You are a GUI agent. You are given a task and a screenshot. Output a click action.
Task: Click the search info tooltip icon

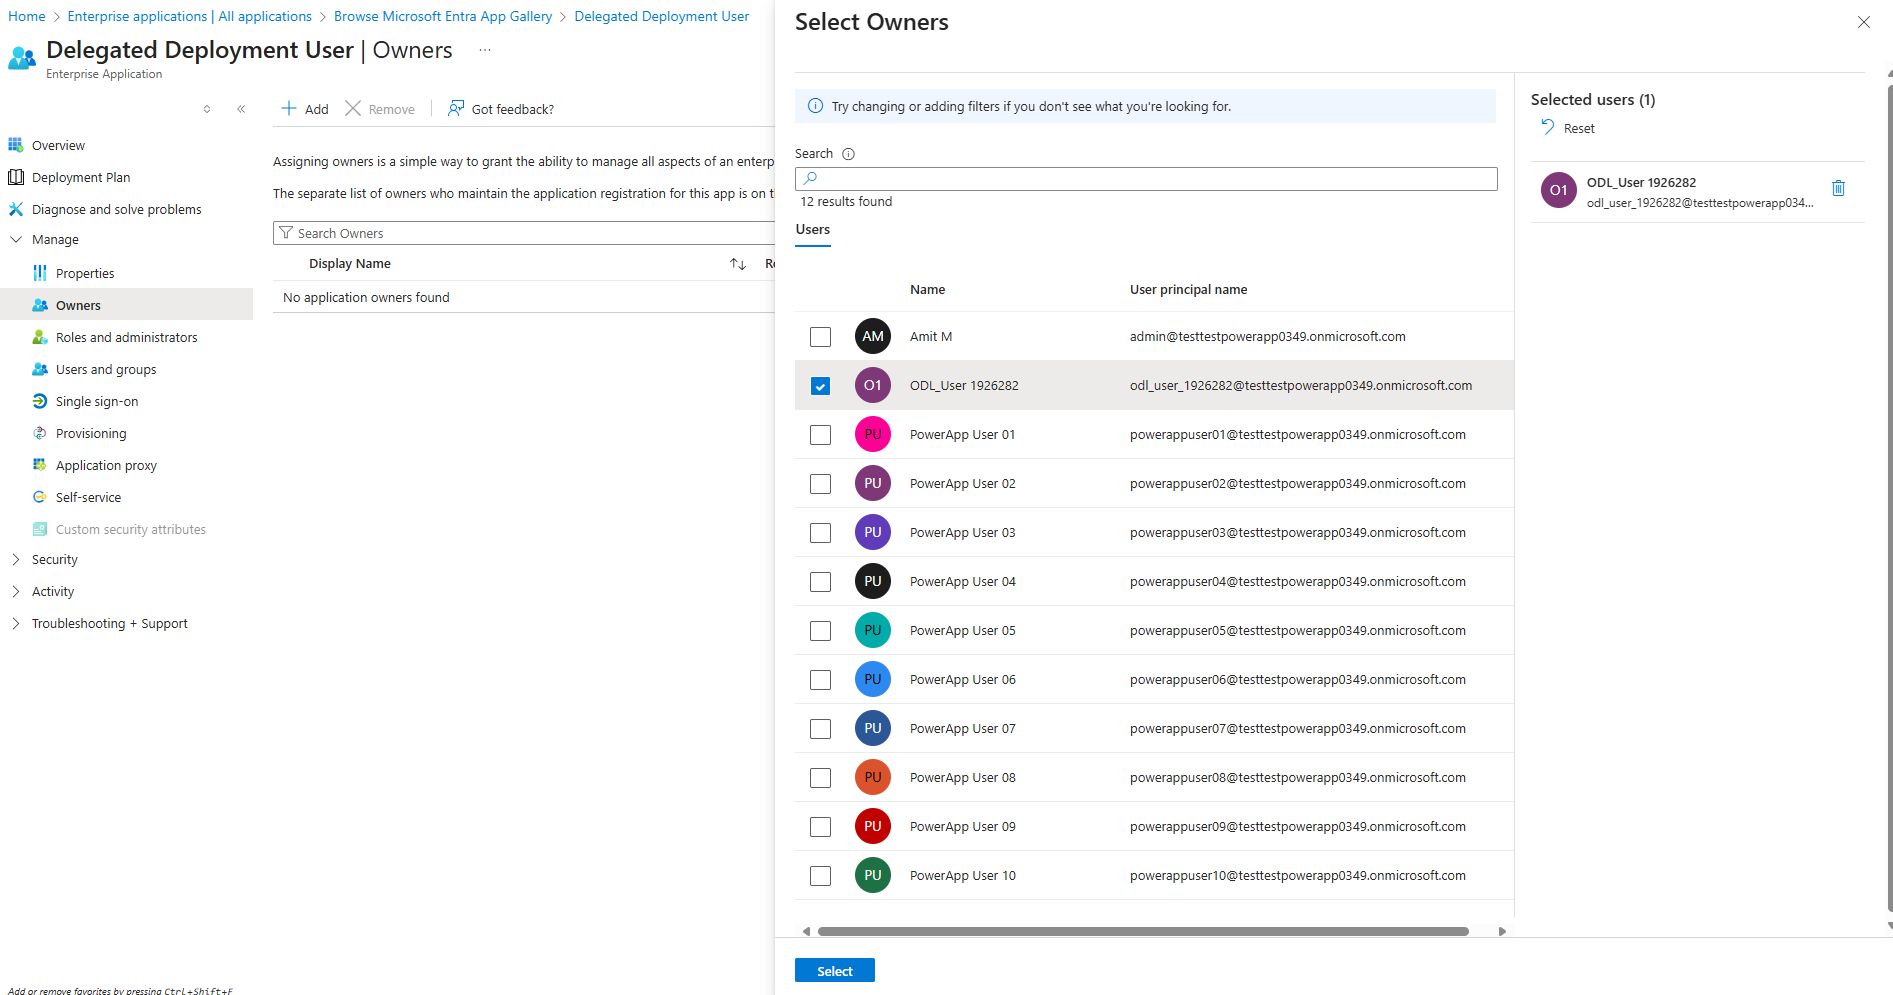pyautogui.click(x=848, y=154)
